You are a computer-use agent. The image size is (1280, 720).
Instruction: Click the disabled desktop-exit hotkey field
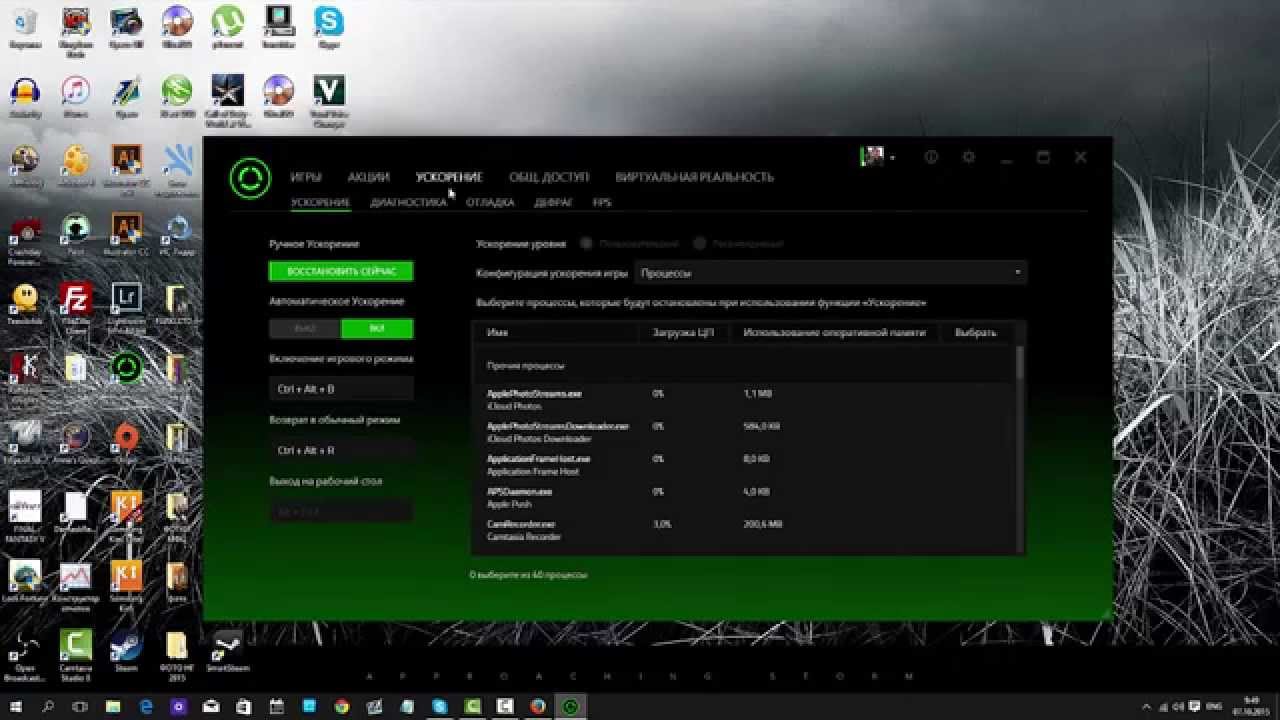click(341, 512)
